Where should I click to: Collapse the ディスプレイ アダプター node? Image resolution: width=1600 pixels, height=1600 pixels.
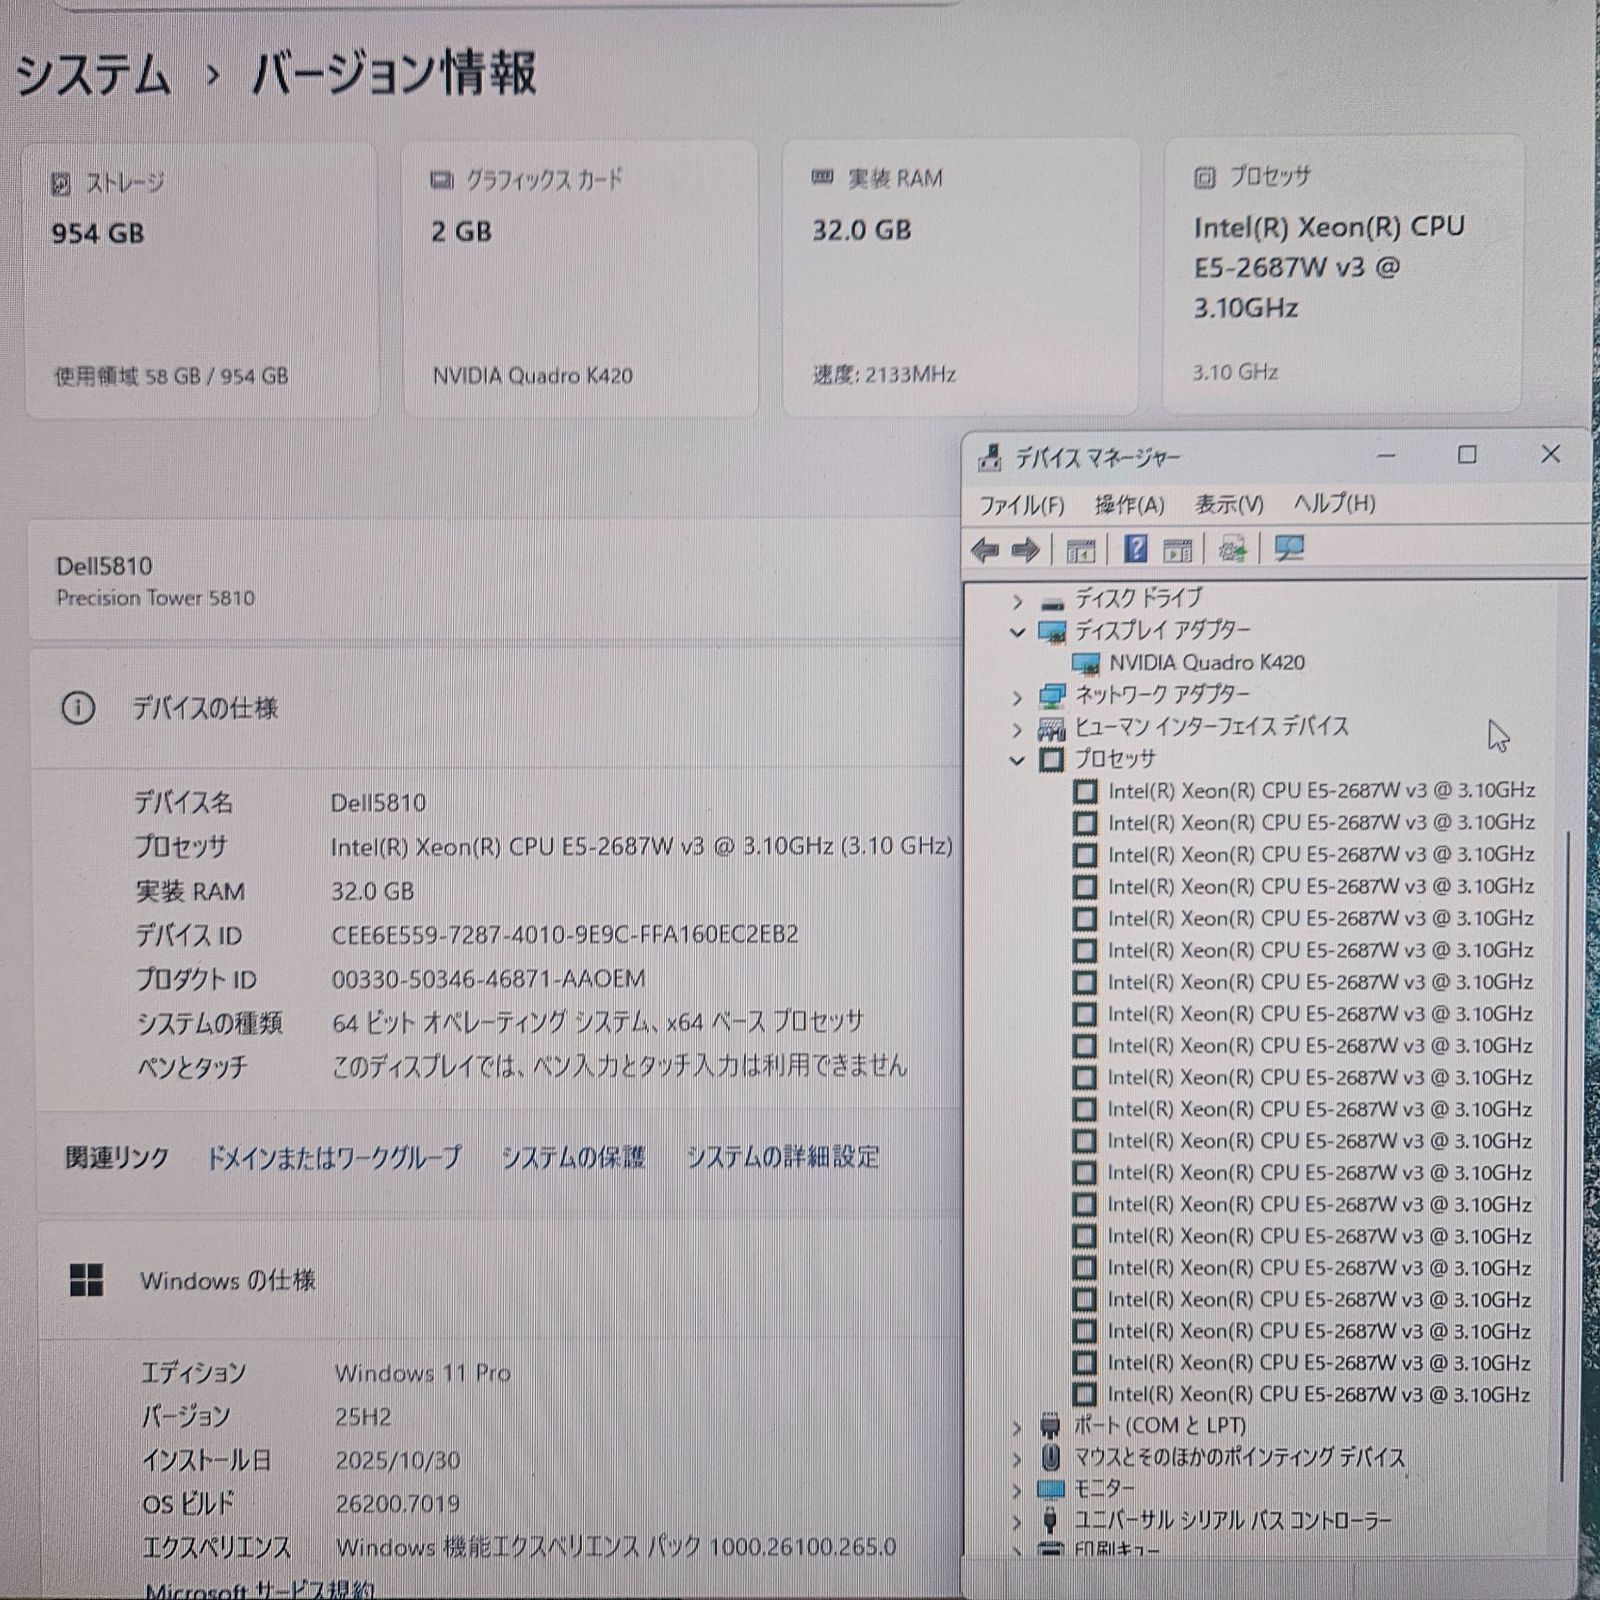tap(1017, 632)
